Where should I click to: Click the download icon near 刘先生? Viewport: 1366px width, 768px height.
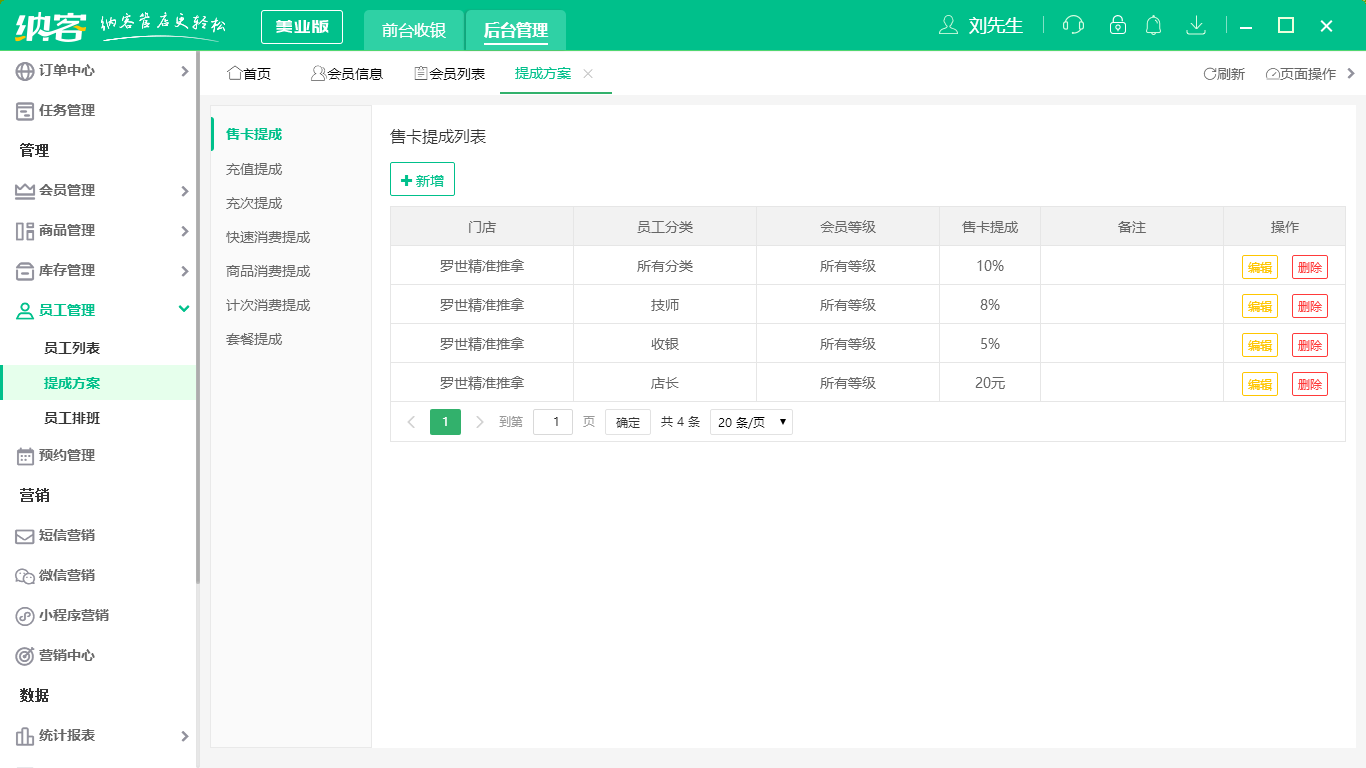[x=1196, y=25]
